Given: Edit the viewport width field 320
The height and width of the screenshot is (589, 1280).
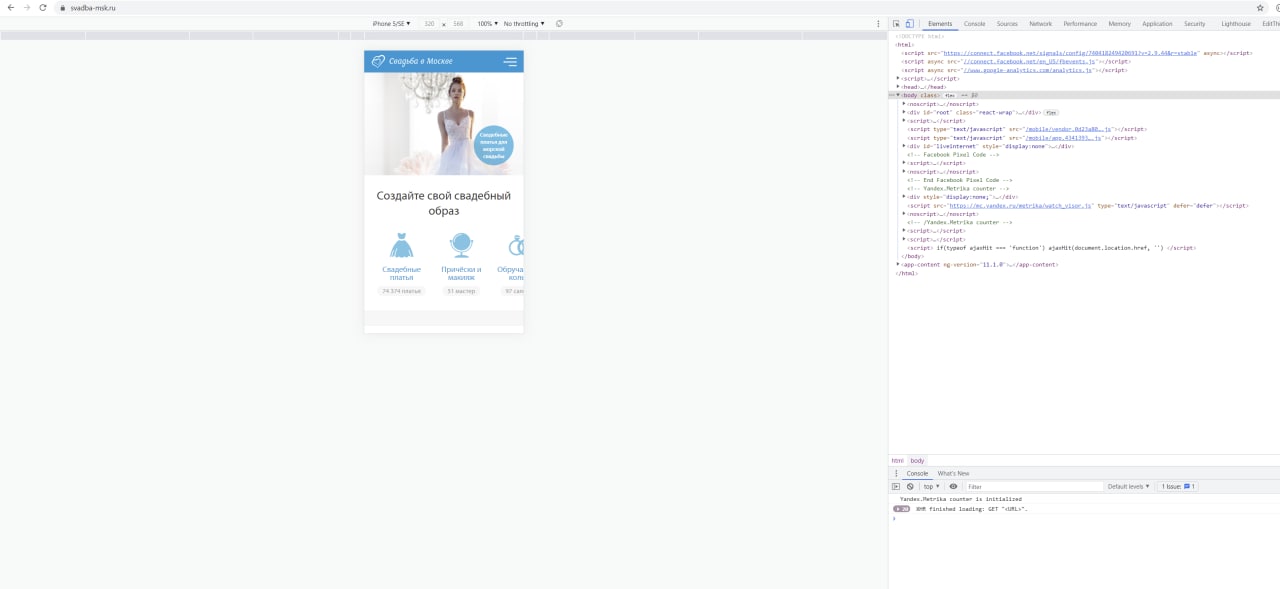Looking at the screenshot, I should (x=429, y=23).
